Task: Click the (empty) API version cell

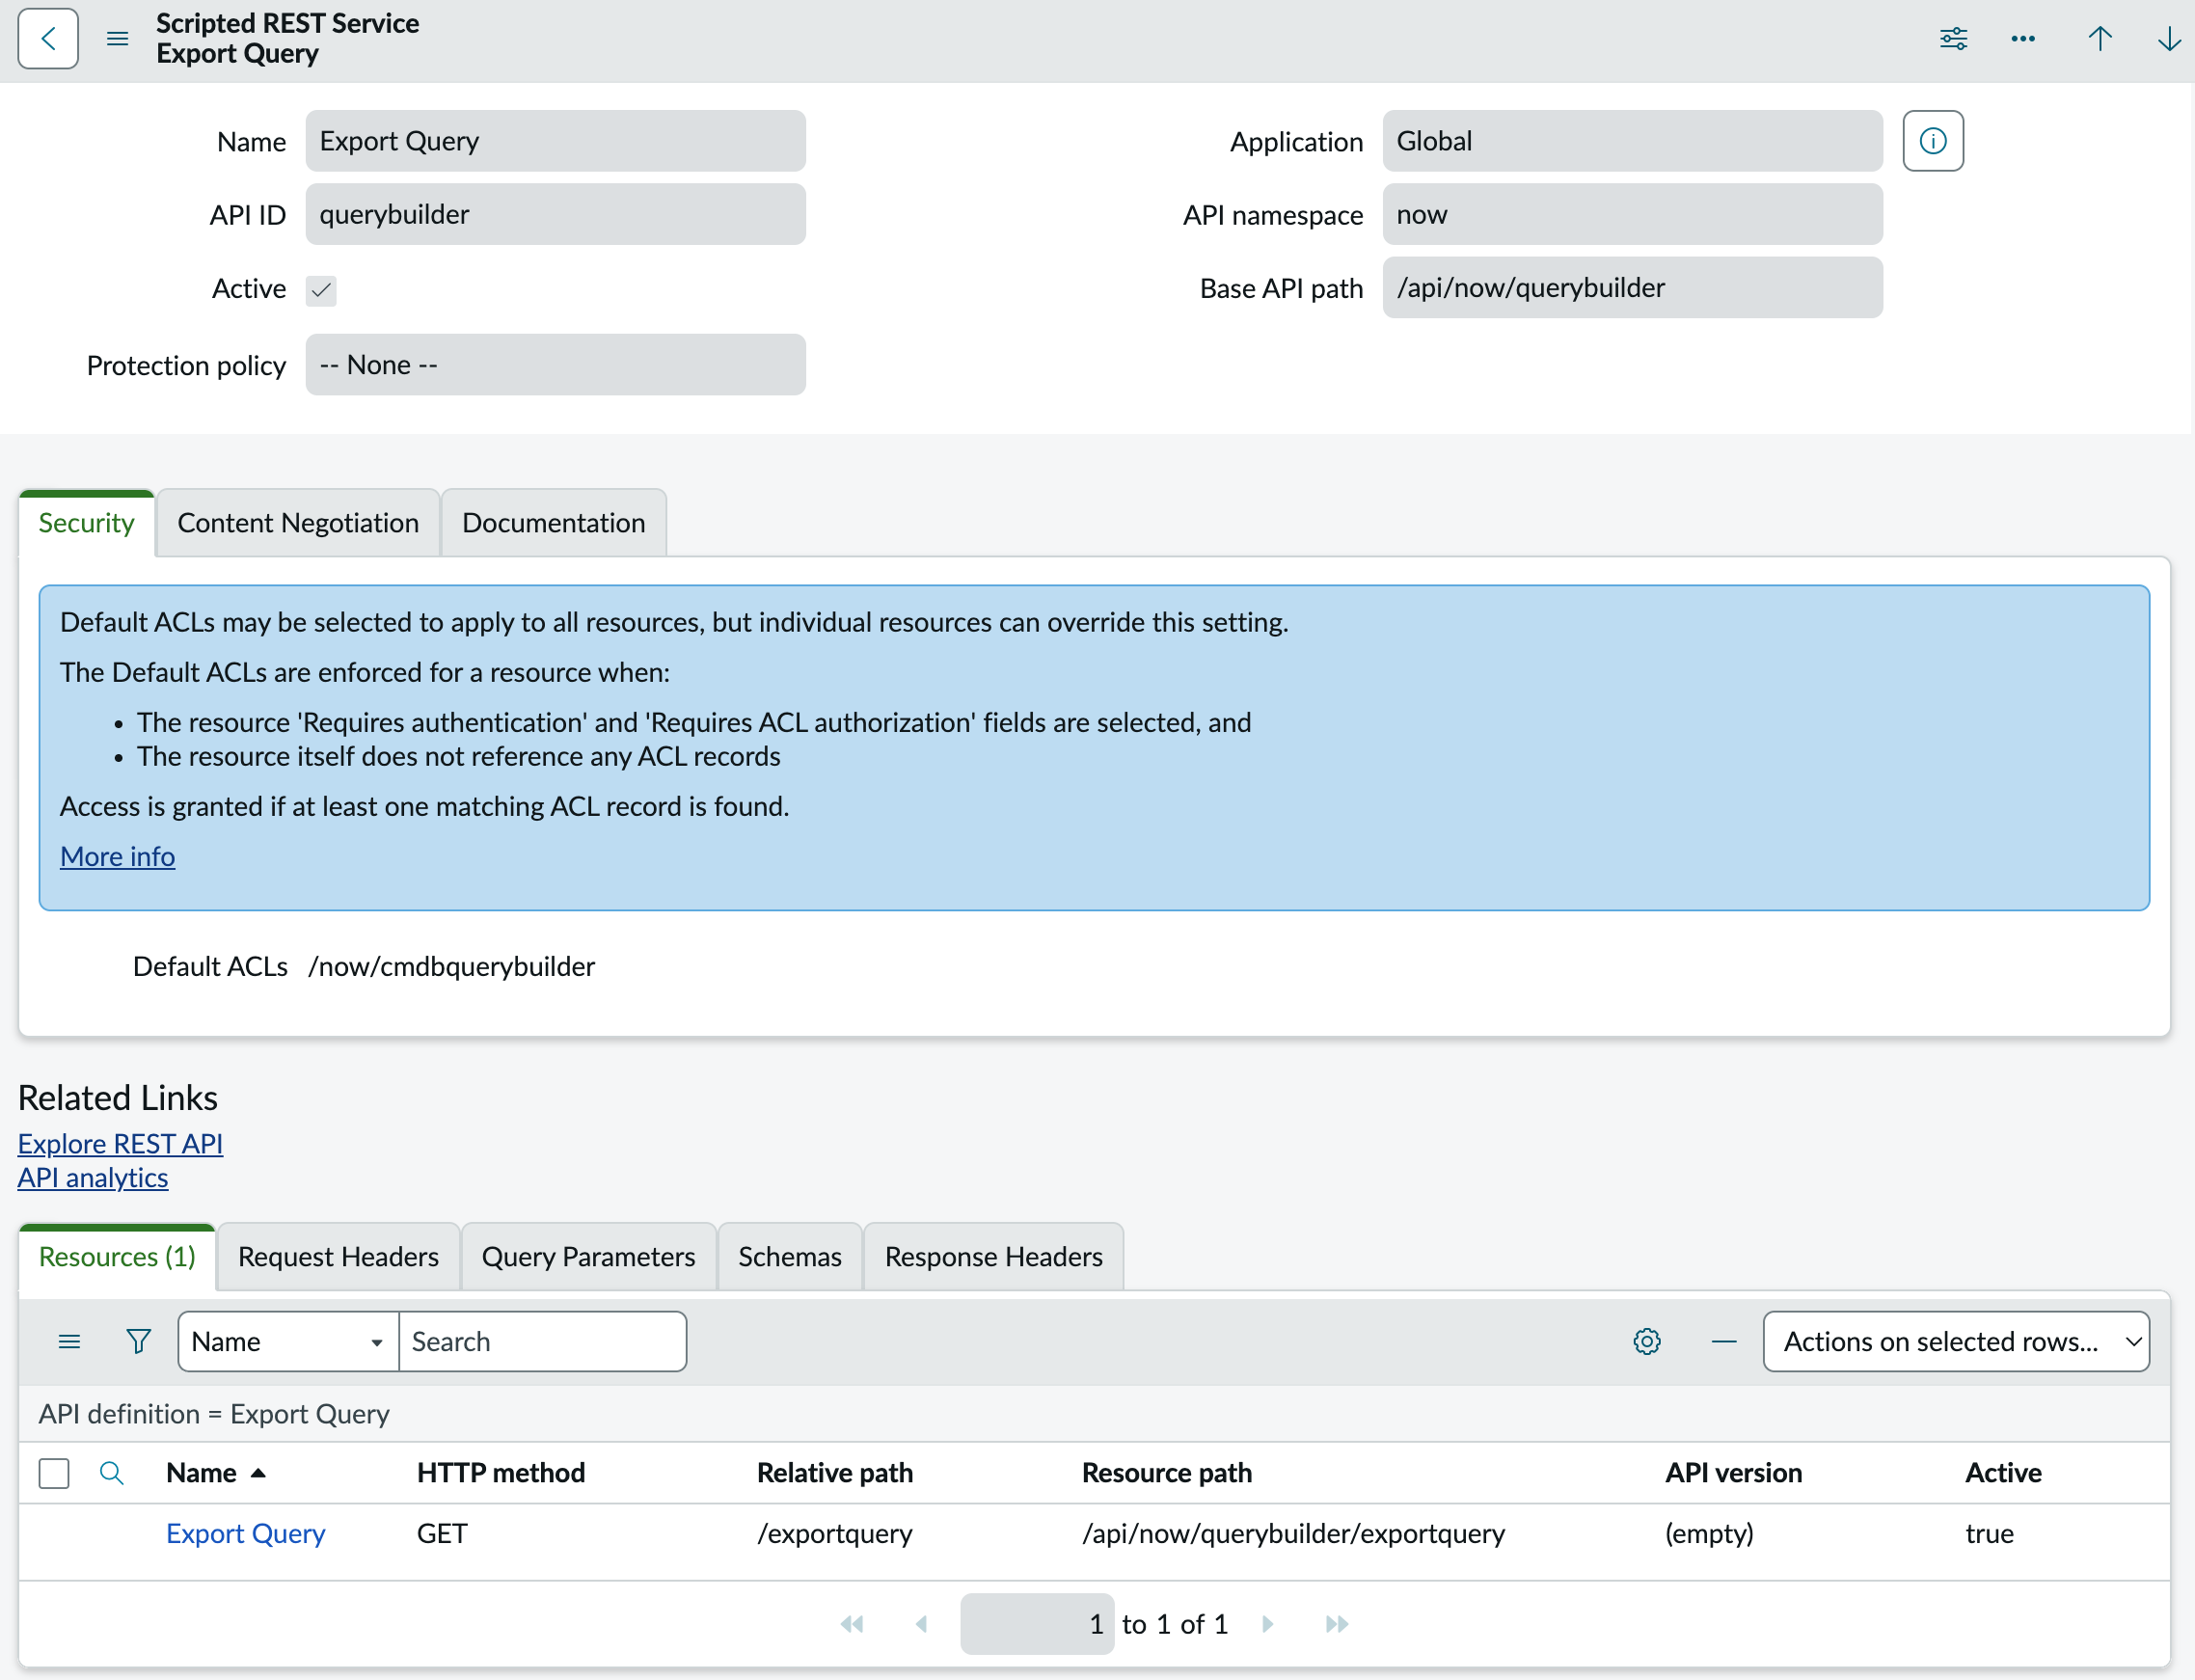Action: point(1709,1533)
